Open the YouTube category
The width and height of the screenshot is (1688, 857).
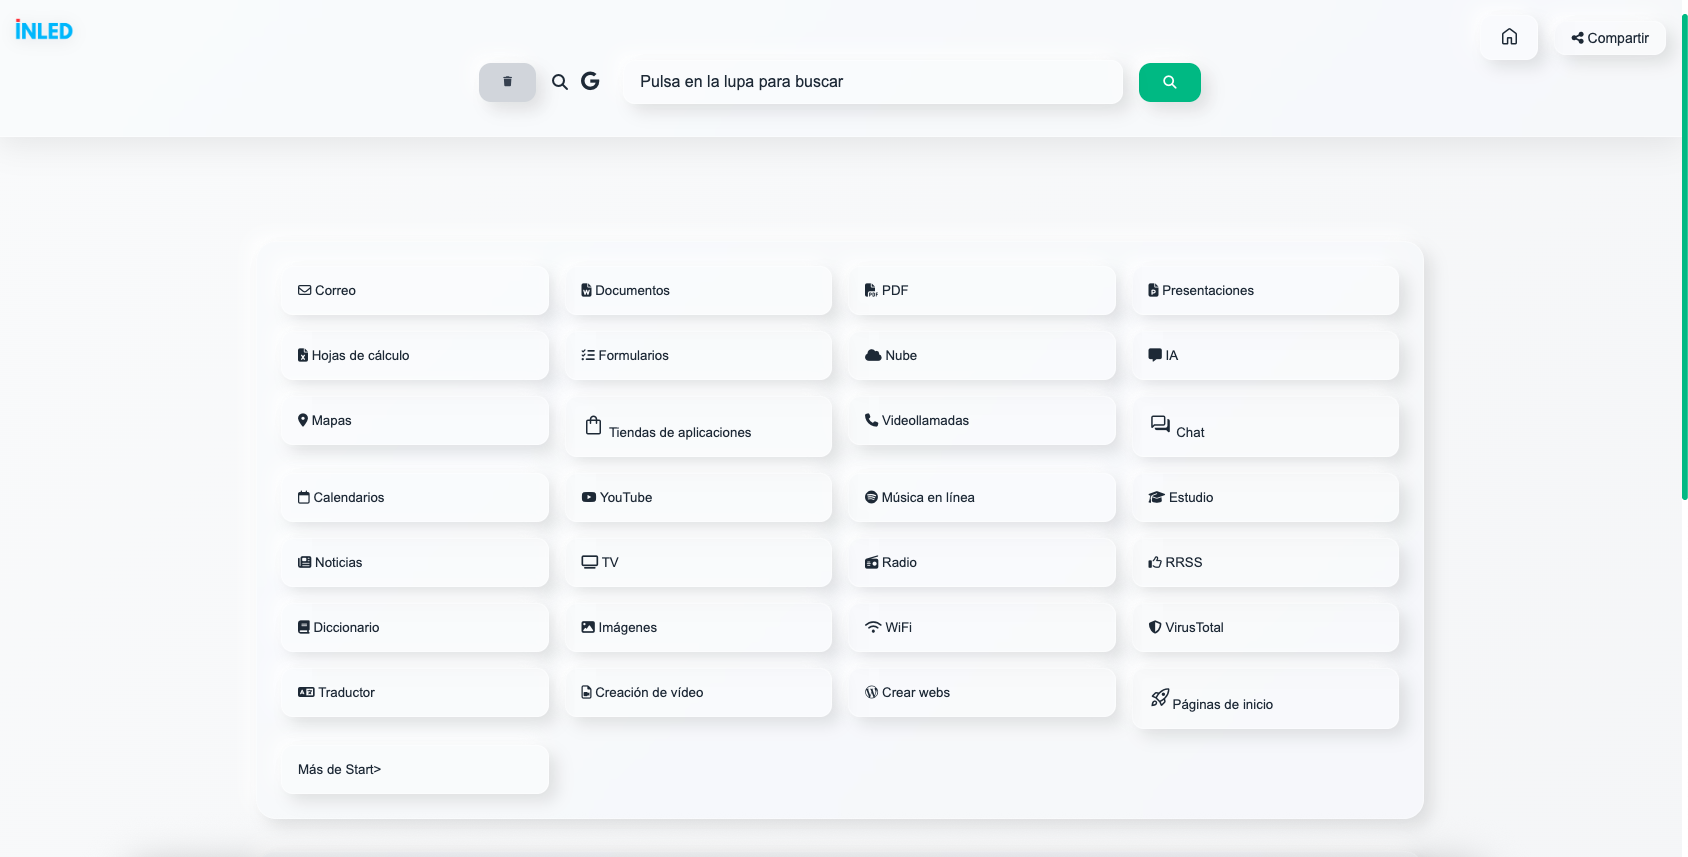coord(698,497)
